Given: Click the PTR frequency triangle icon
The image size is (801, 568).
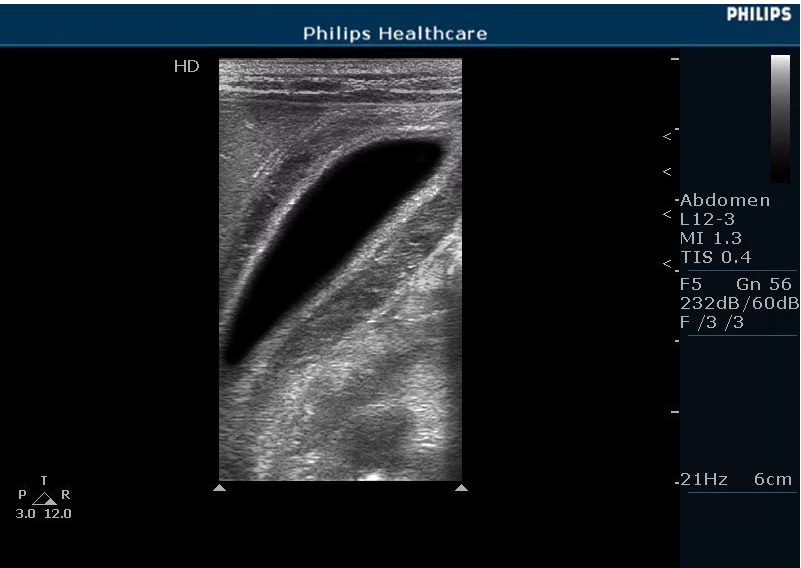Looking at the screenshot, I should point(44,497).
